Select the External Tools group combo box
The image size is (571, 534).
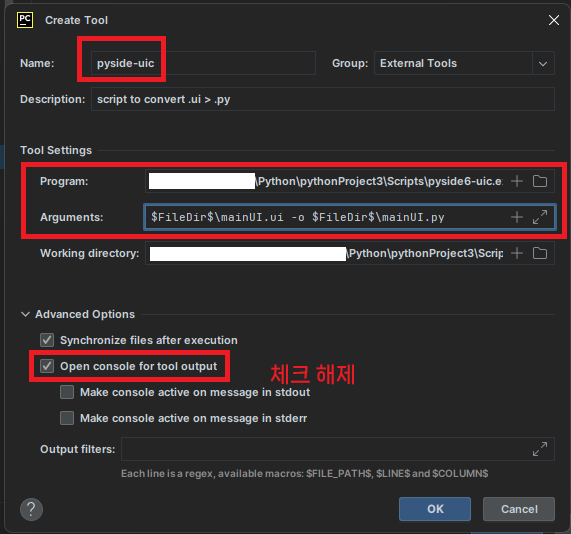[464, 63]
